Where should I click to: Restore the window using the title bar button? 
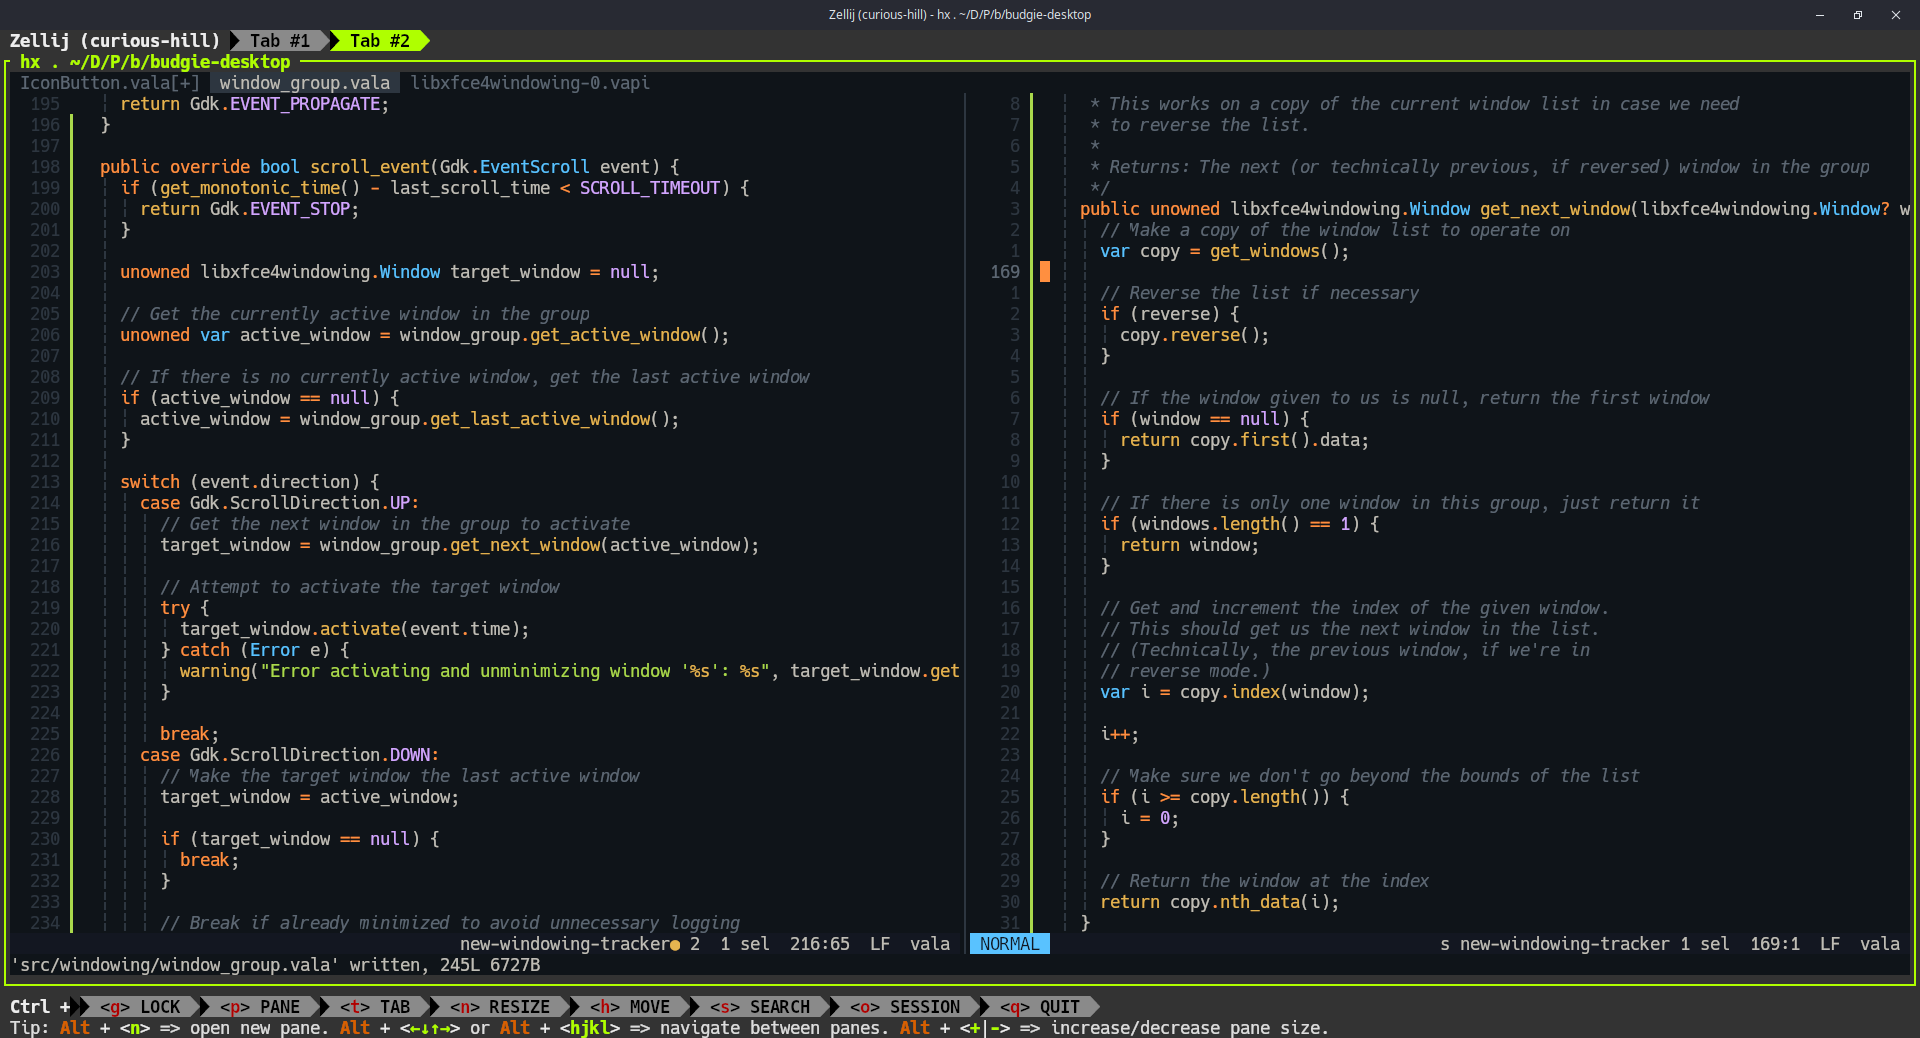point(1857,15)
